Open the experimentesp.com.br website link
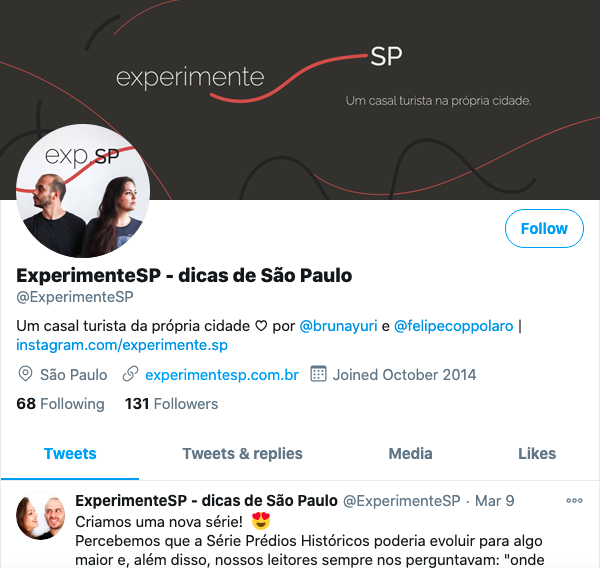The image size is (600, 568). point(222,375)
